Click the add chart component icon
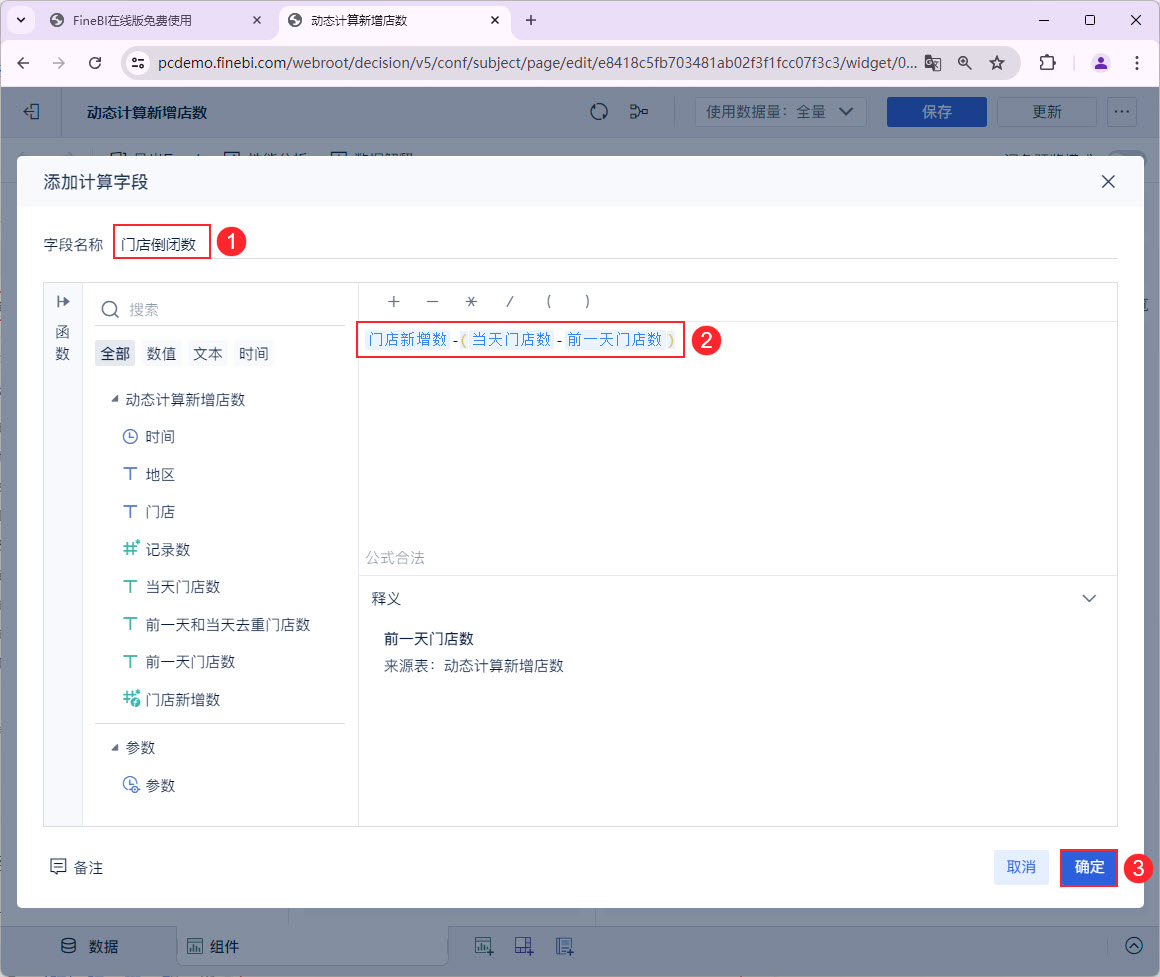 click(x=484, y=946)
